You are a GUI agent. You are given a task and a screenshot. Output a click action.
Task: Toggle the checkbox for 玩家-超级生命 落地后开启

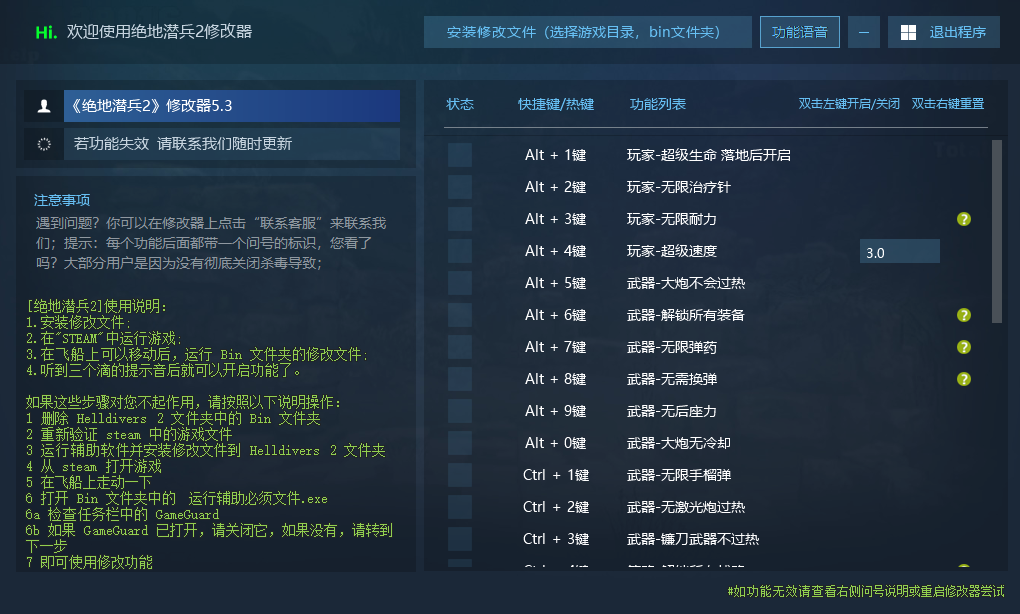[x=460, y=155]
